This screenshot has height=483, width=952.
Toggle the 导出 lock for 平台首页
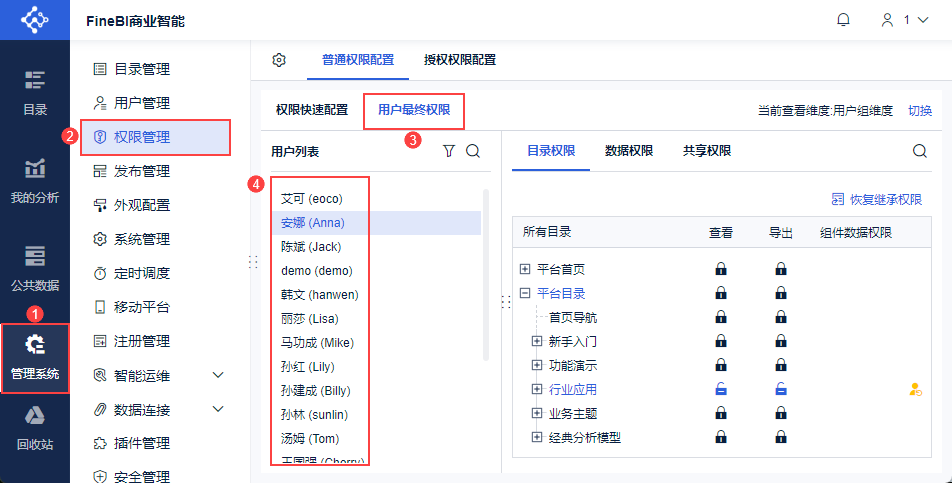781,269
